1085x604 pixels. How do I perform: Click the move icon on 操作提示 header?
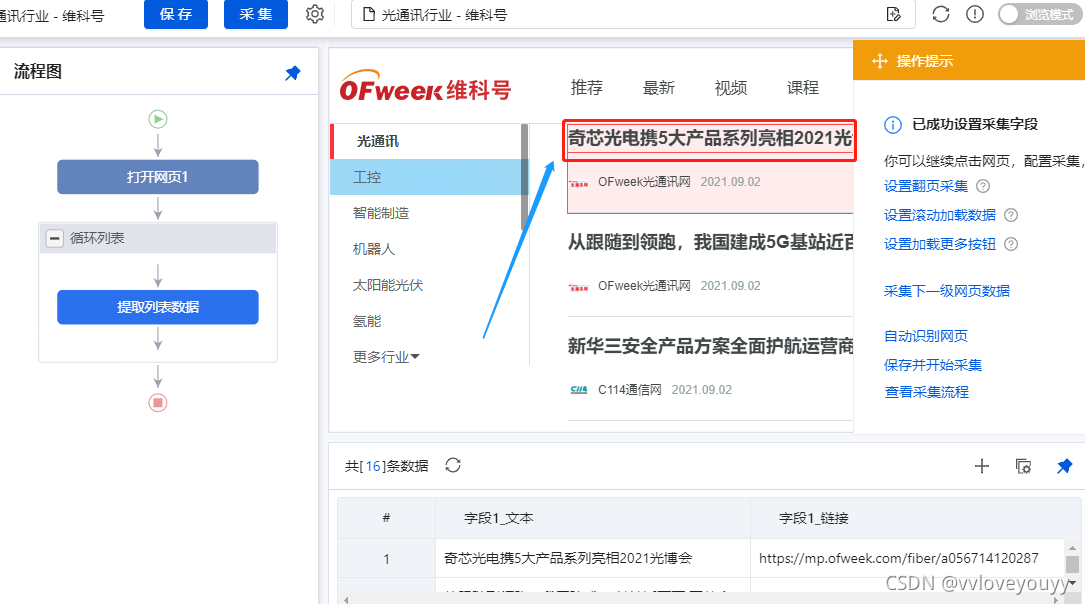[x=879, y=61]
